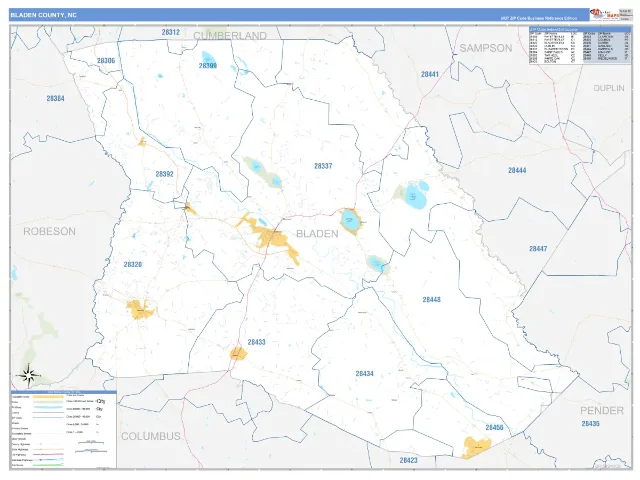Click the ROBESON county name

point(49,231)
